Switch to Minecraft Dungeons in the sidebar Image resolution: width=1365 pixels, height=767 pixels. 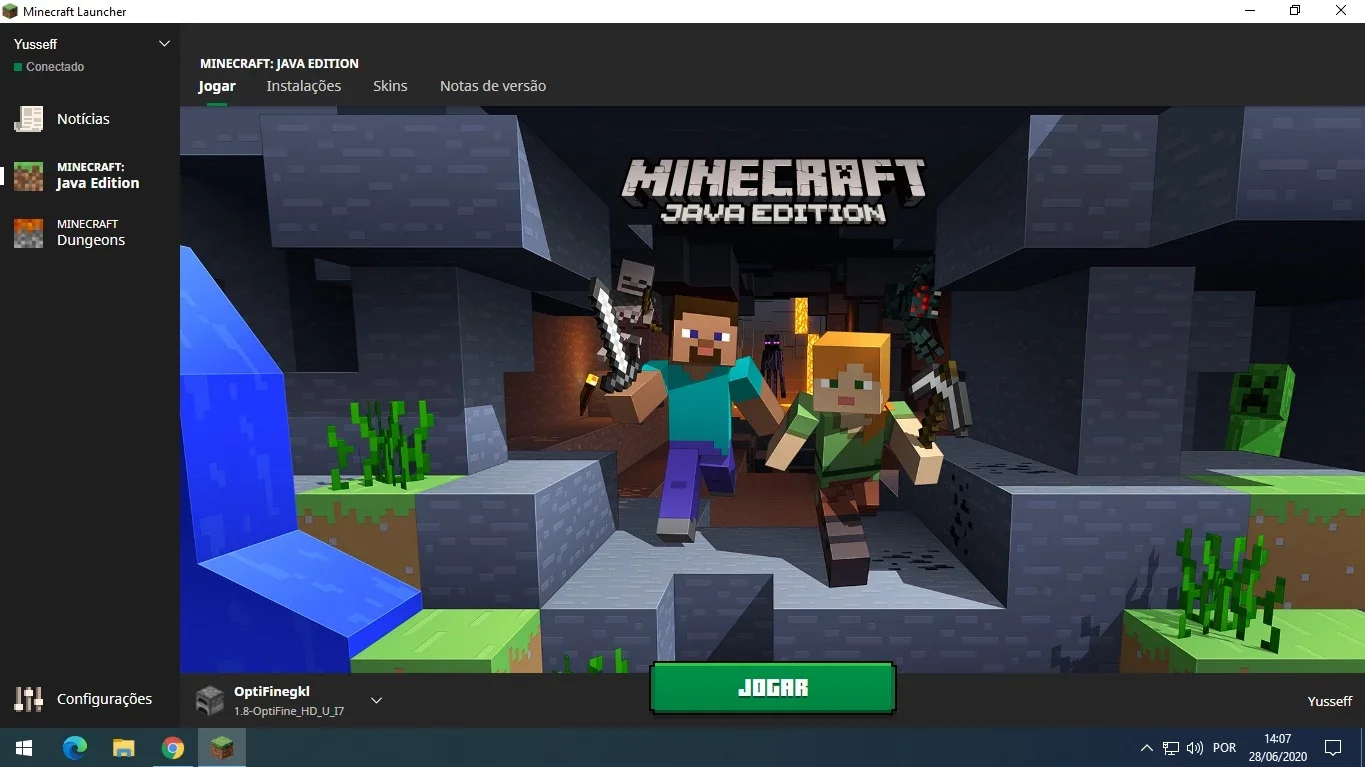[x=90, y=233]
